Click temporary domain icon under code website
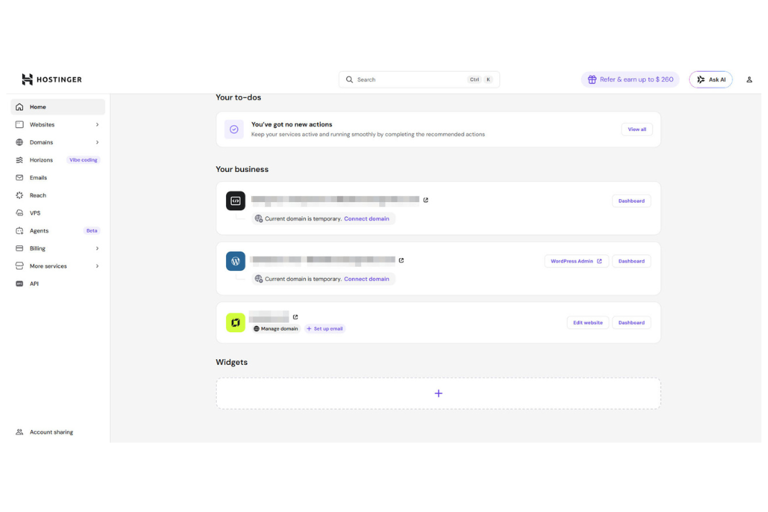768x512 pixels. (x=259, y=219)
